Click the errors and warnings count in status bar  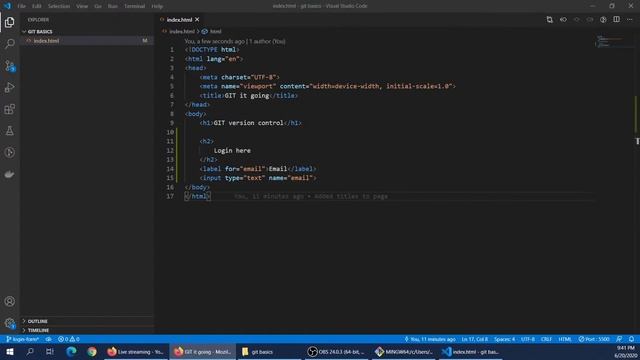pyautogui.click(x=69, y=339)
